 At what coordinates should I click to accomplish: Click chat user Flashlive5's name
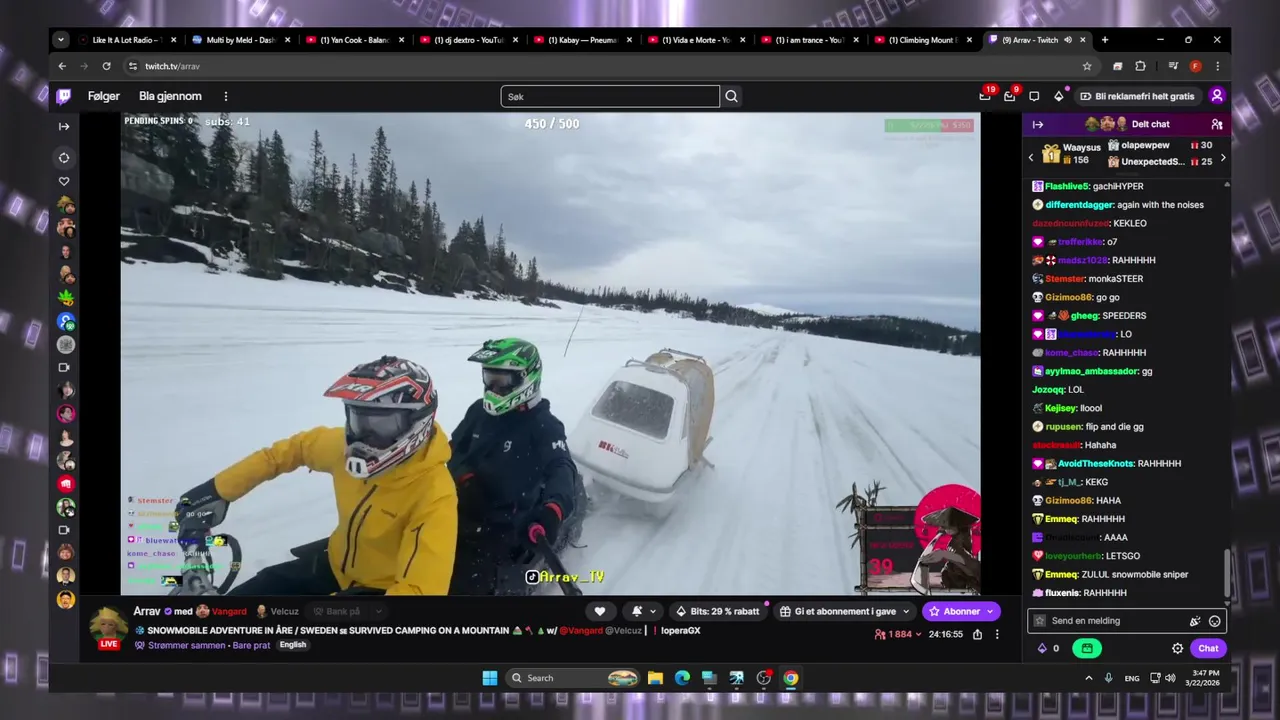tap(1066, 186)
